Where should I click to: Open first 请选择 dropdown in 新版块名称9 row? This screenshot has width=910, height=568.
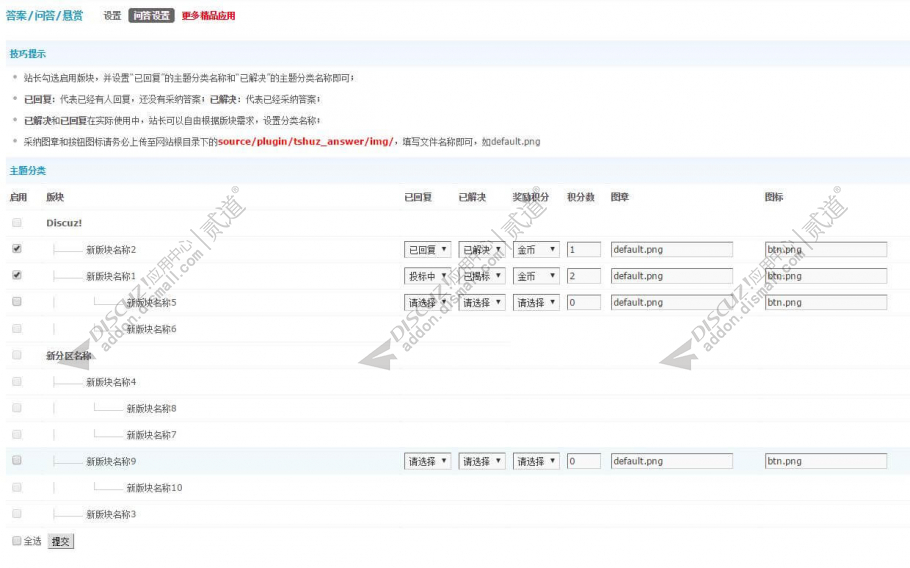(427, 461)
